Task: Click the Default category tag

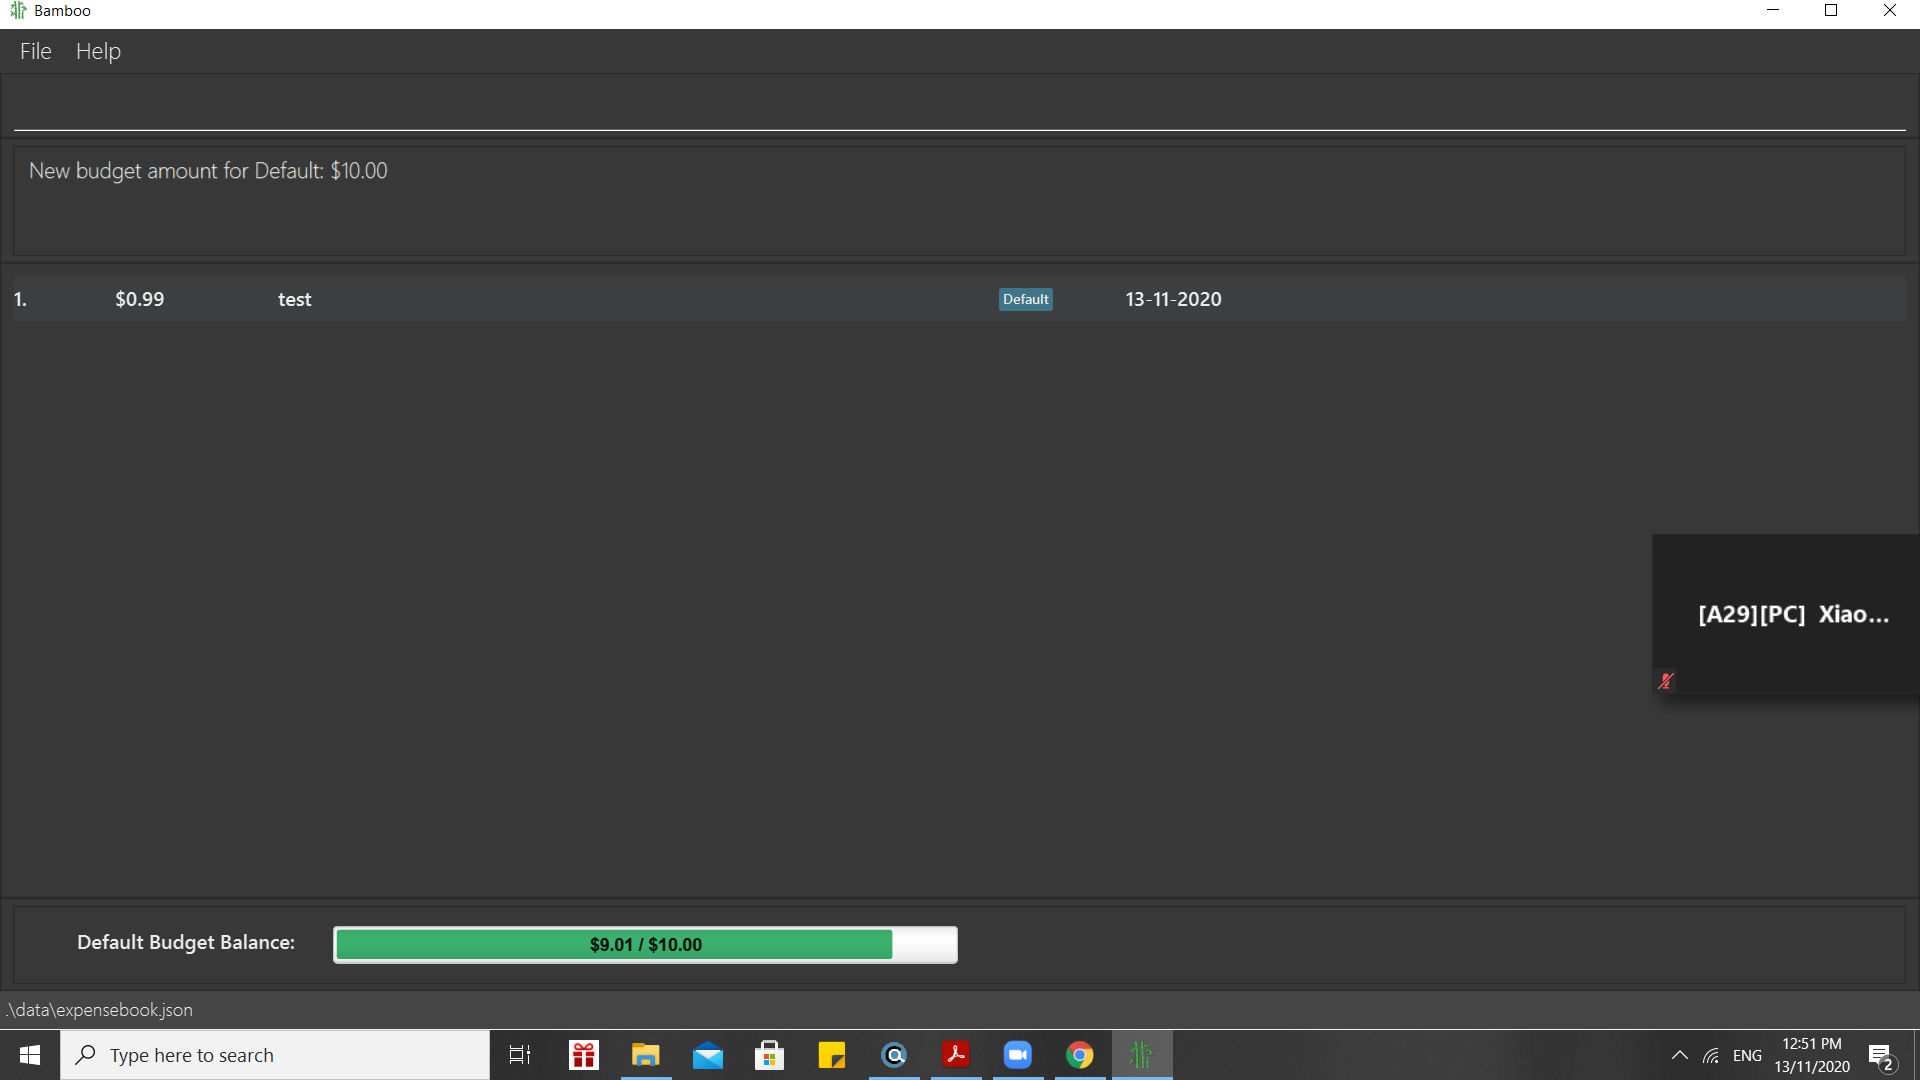Action: 1025,299
